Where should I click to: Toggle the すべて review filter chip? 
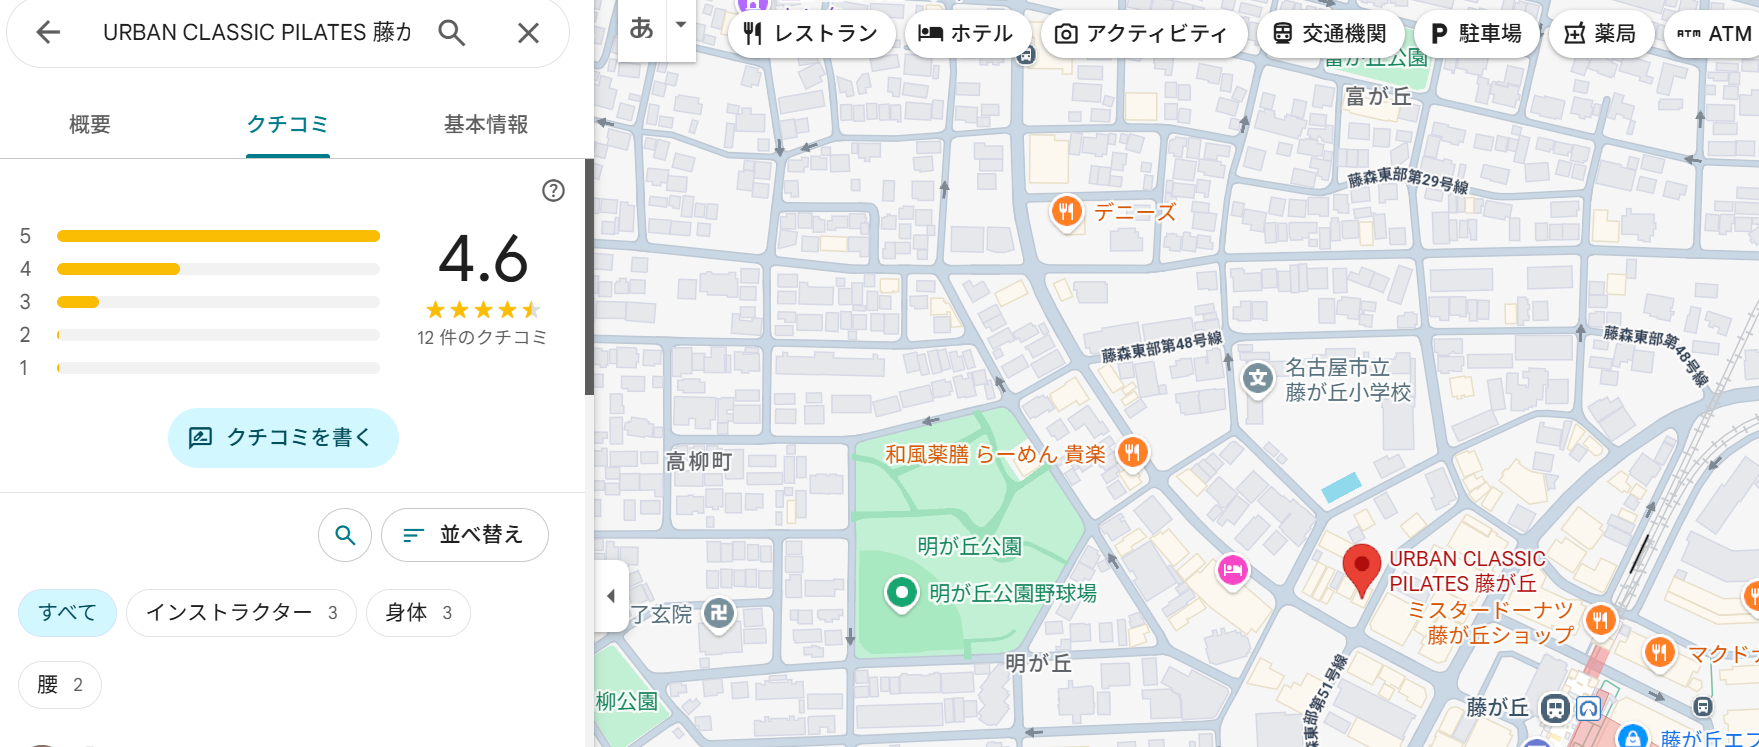pyautogui.click(x=68, y=613)
